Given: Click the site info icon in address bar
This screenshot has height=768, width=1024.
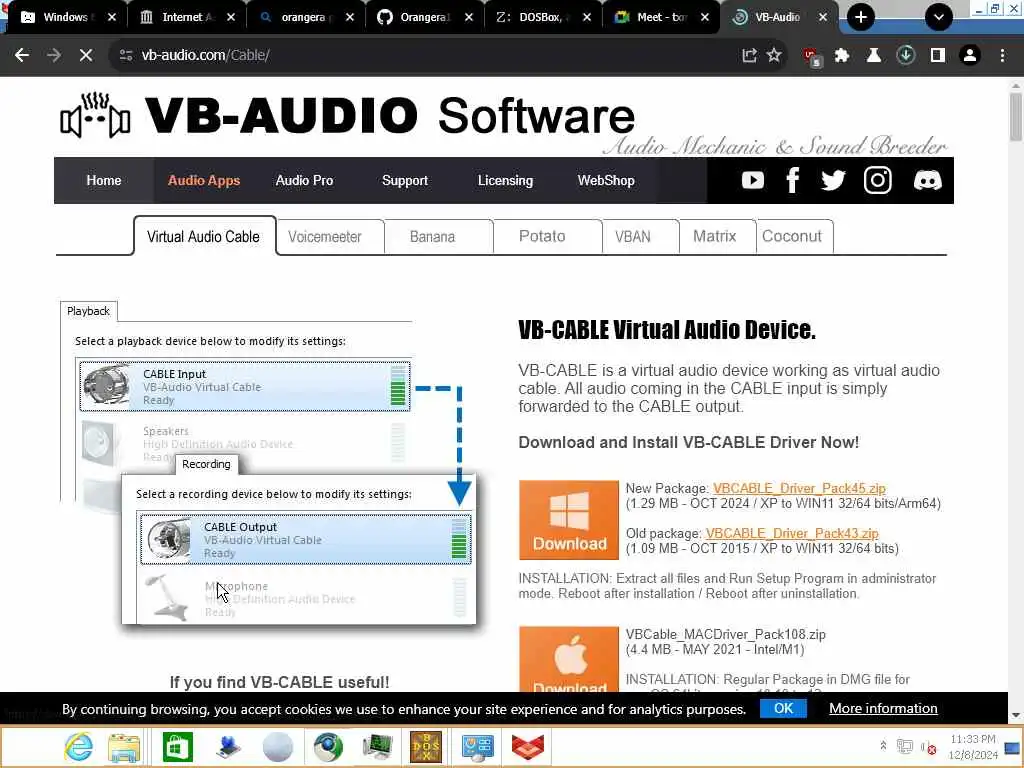Looking at the screenshot, I should (126, 55).
